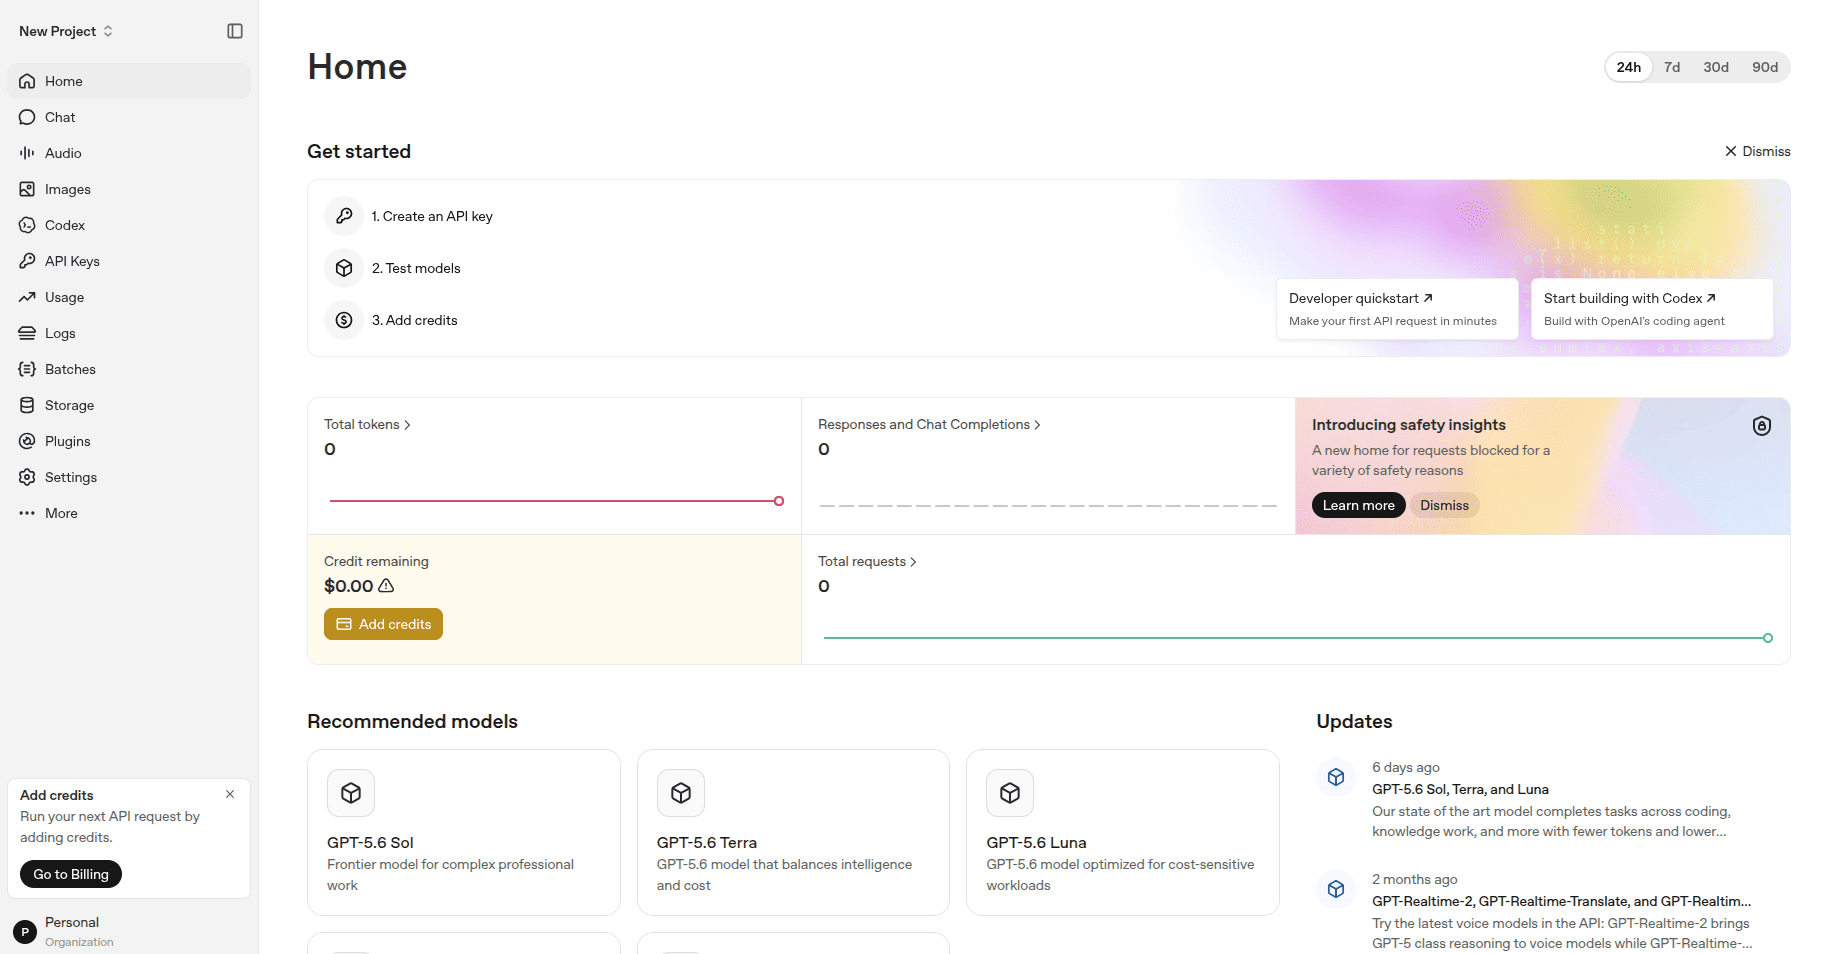Click the cube icon beside the 6 days ago update

click(1336, 777)
